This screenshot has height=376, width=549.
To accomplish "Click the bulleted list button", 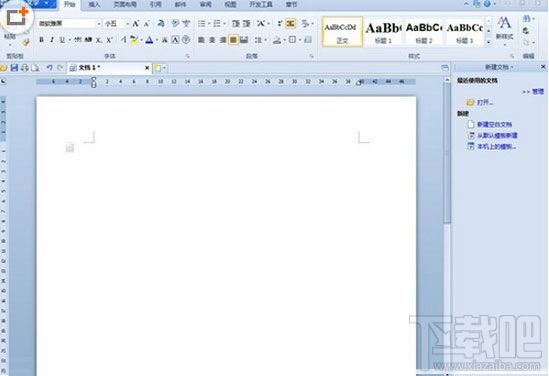I will click(x=202, y=23).
